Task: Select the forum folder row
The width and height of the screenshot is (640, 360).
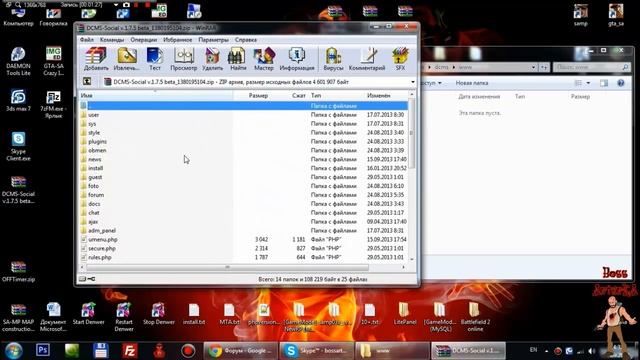Action: tap(243, 195)
